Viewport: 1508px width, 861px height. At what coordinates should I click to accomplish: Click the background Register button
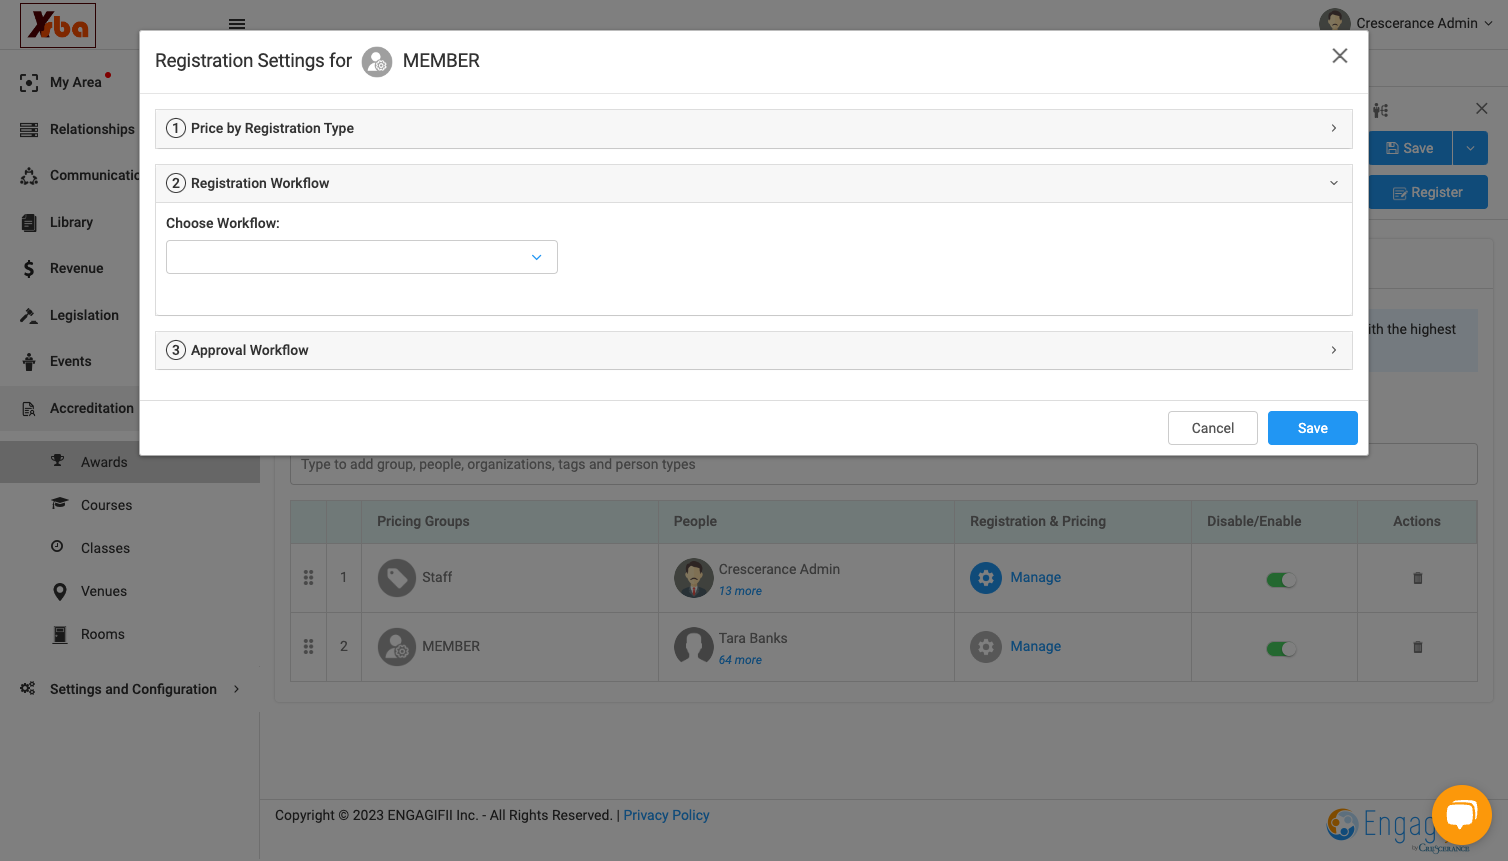1428,192
